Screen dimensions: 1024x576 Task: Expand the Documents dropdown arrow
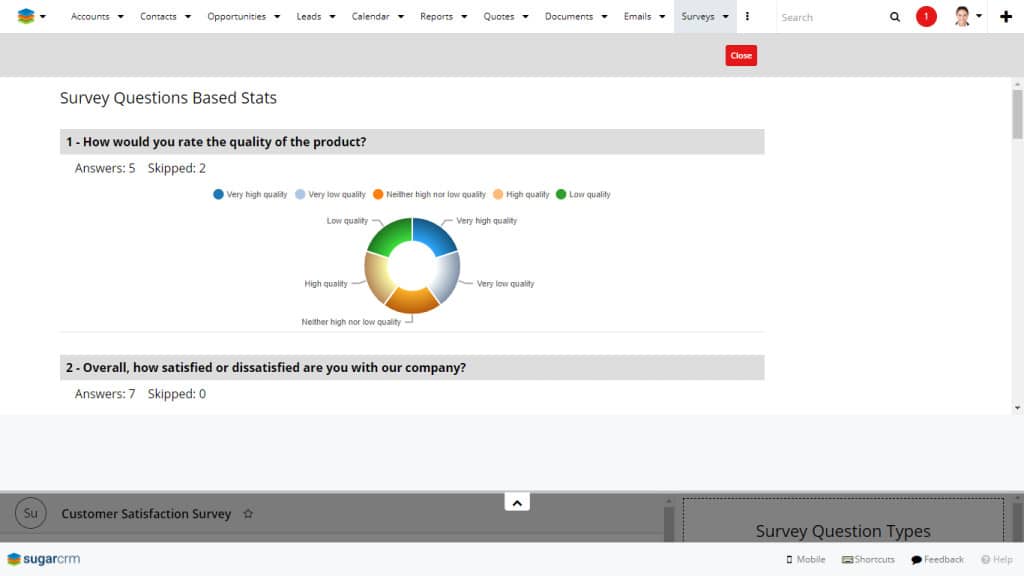point(605,16)
